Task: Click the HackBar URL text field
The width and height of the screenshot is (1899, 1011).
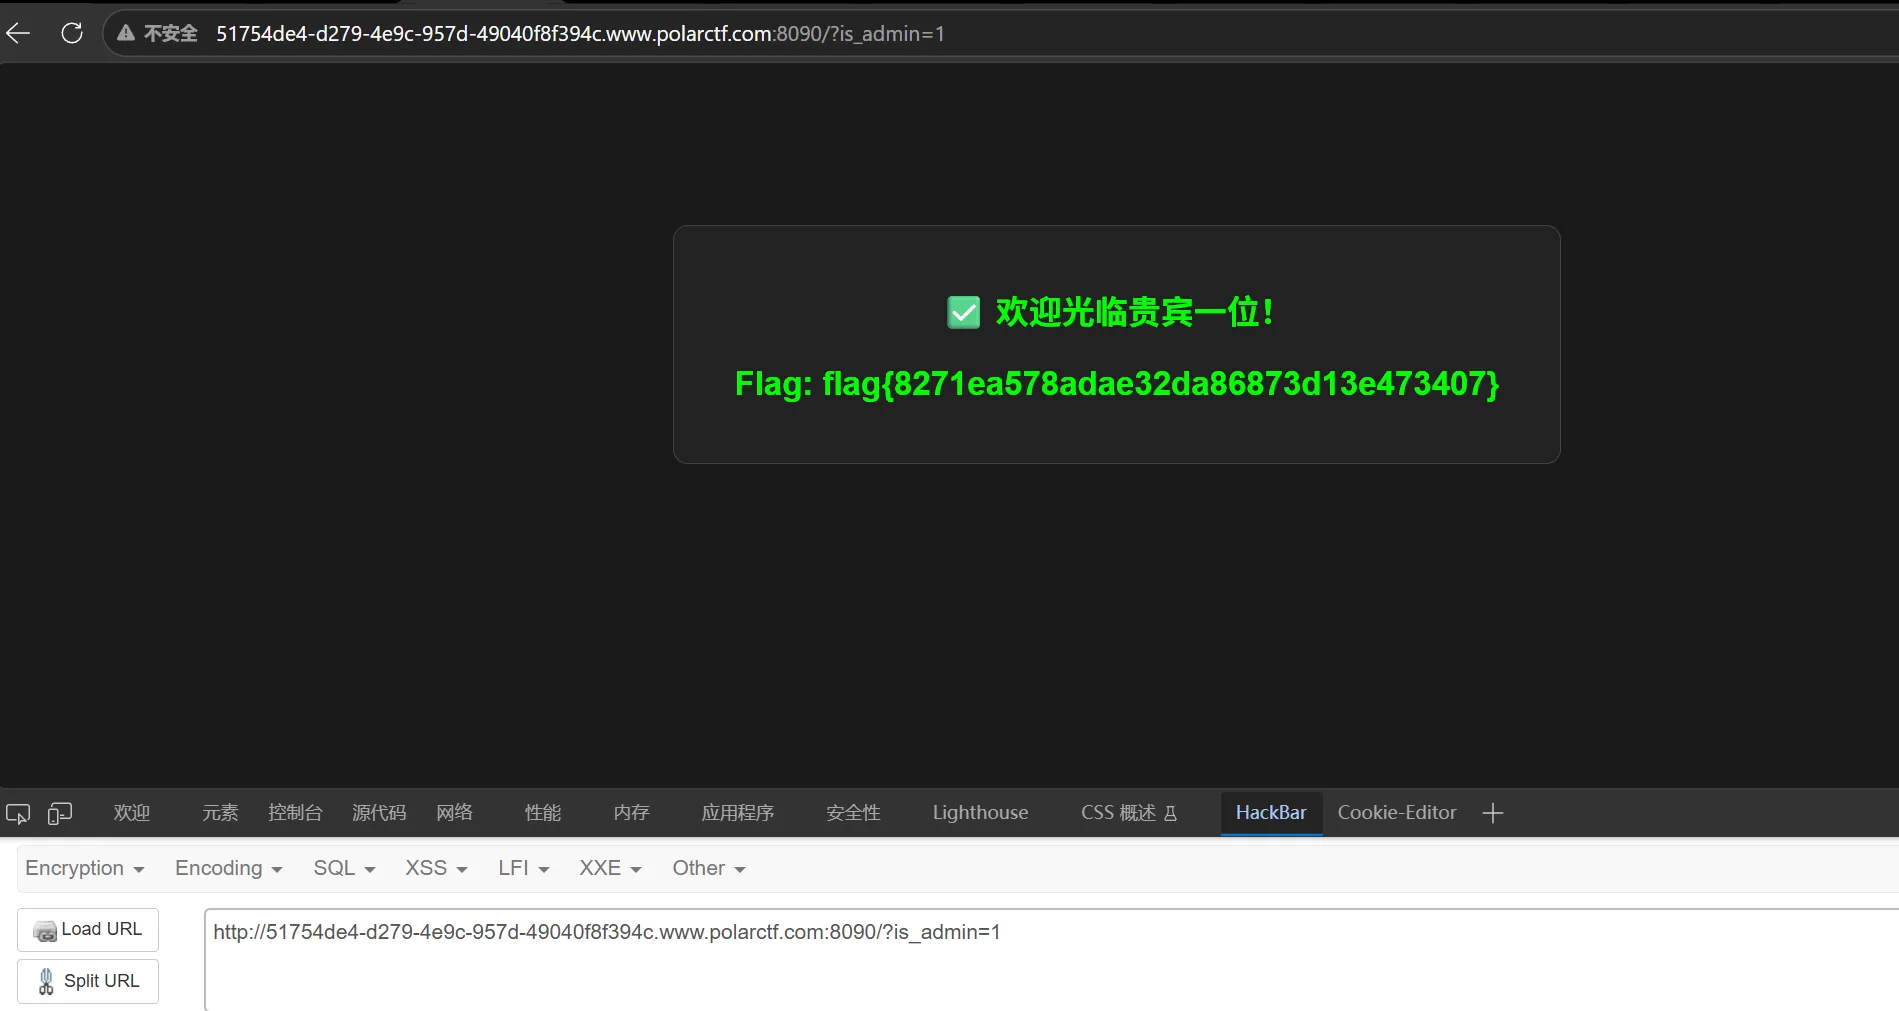Action: pyautogui.click(x=1052, y=960)
